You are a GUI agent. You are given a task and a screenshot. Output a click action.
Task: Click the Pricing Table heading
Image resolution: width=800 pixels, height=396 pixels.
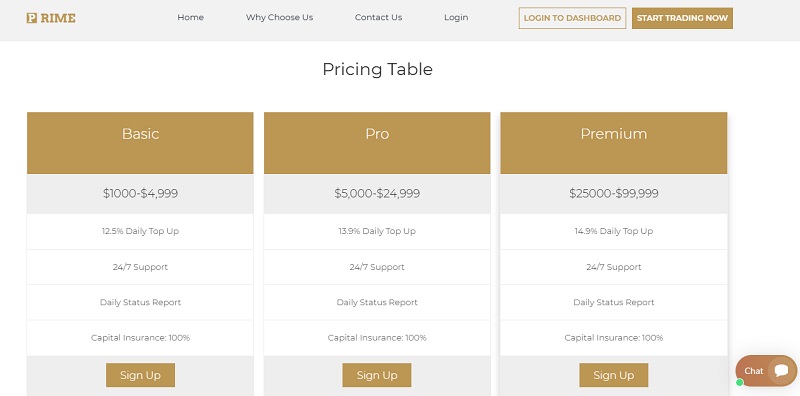378,69
